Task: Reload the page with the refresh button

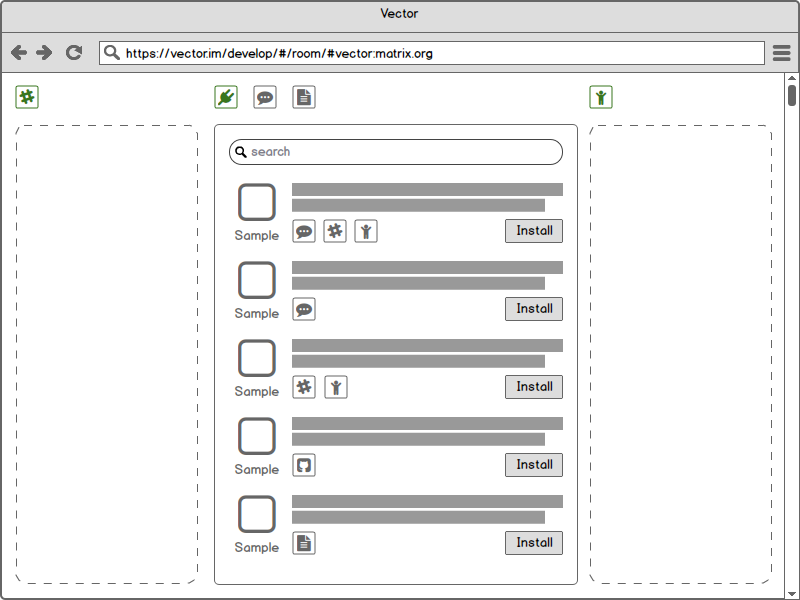Action: point(74,53)
